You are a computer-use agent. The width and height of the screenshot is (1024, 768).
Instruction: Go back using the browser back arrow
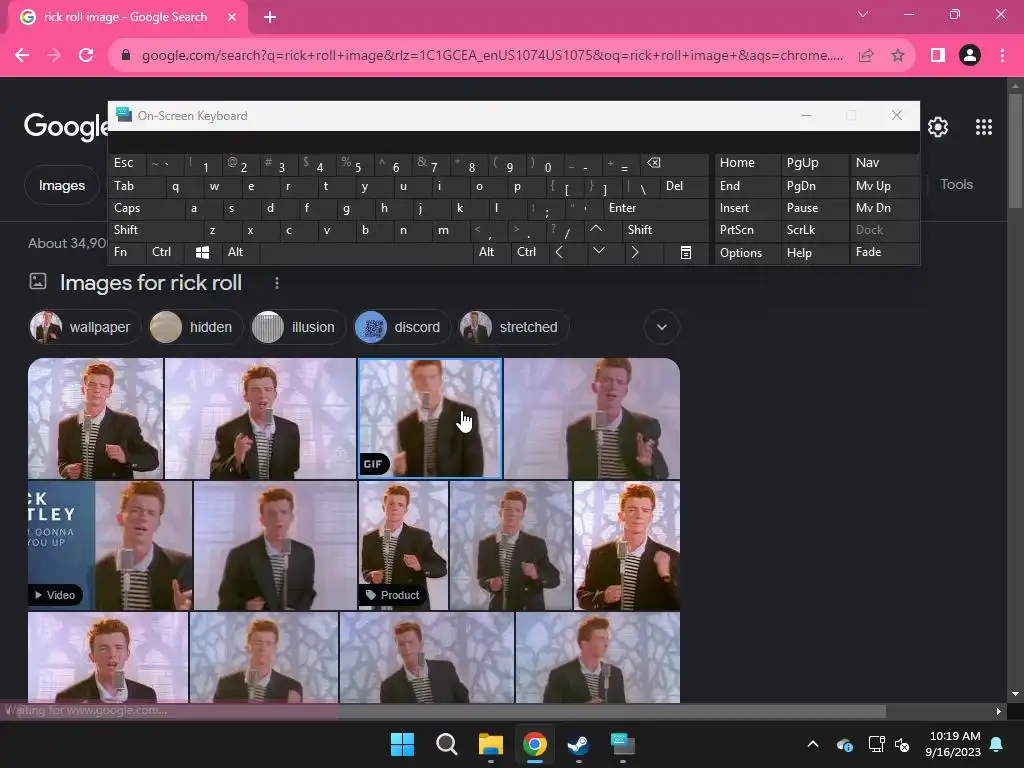coord(22,56)
